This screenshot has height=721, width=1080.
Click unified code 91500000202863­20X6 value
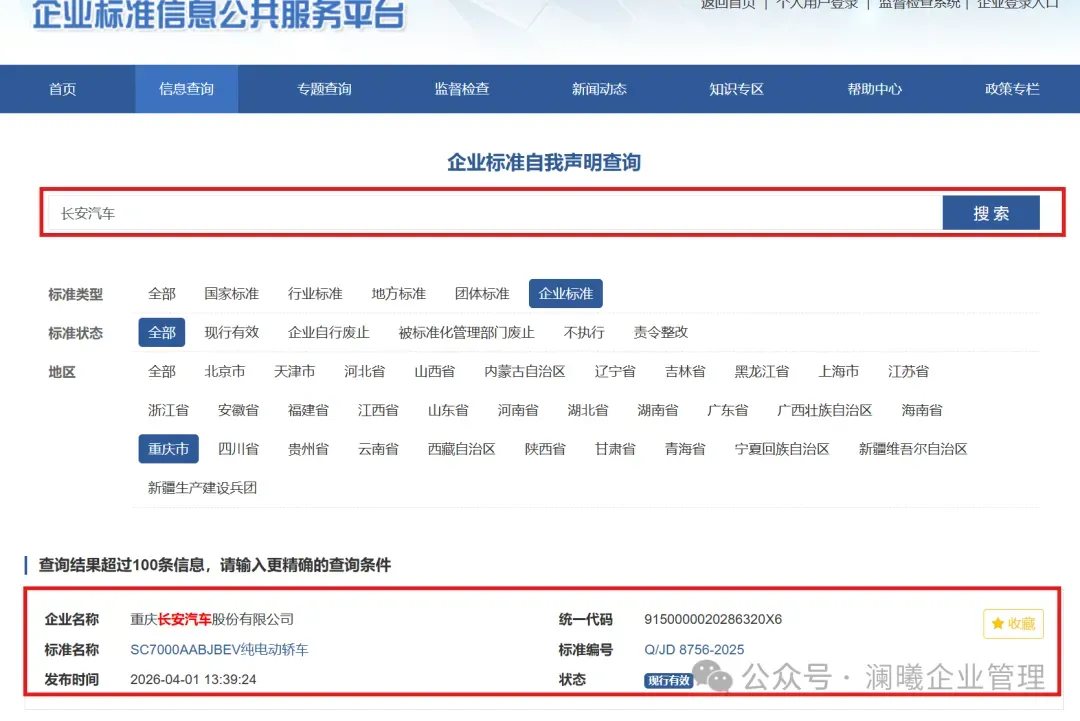[x=713, y=619]
